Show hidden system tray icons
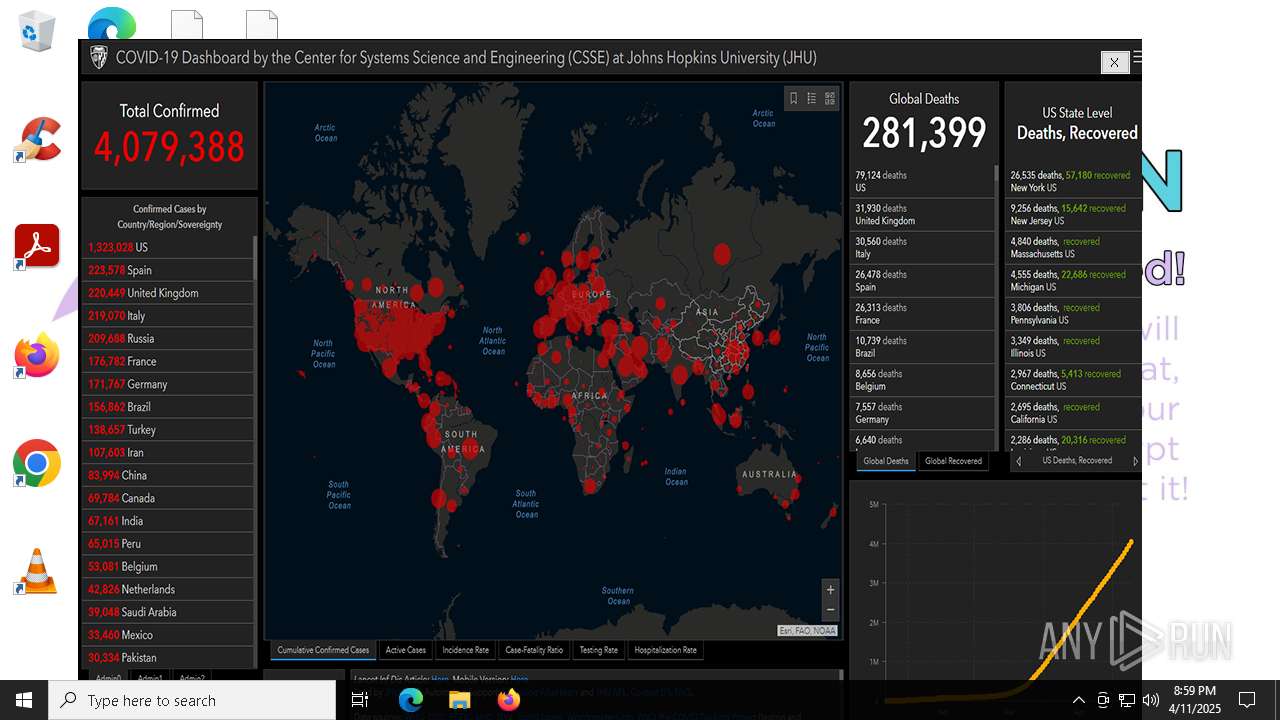The width and height of the screenshot is (1280, 720). [x=1078, y=700]
